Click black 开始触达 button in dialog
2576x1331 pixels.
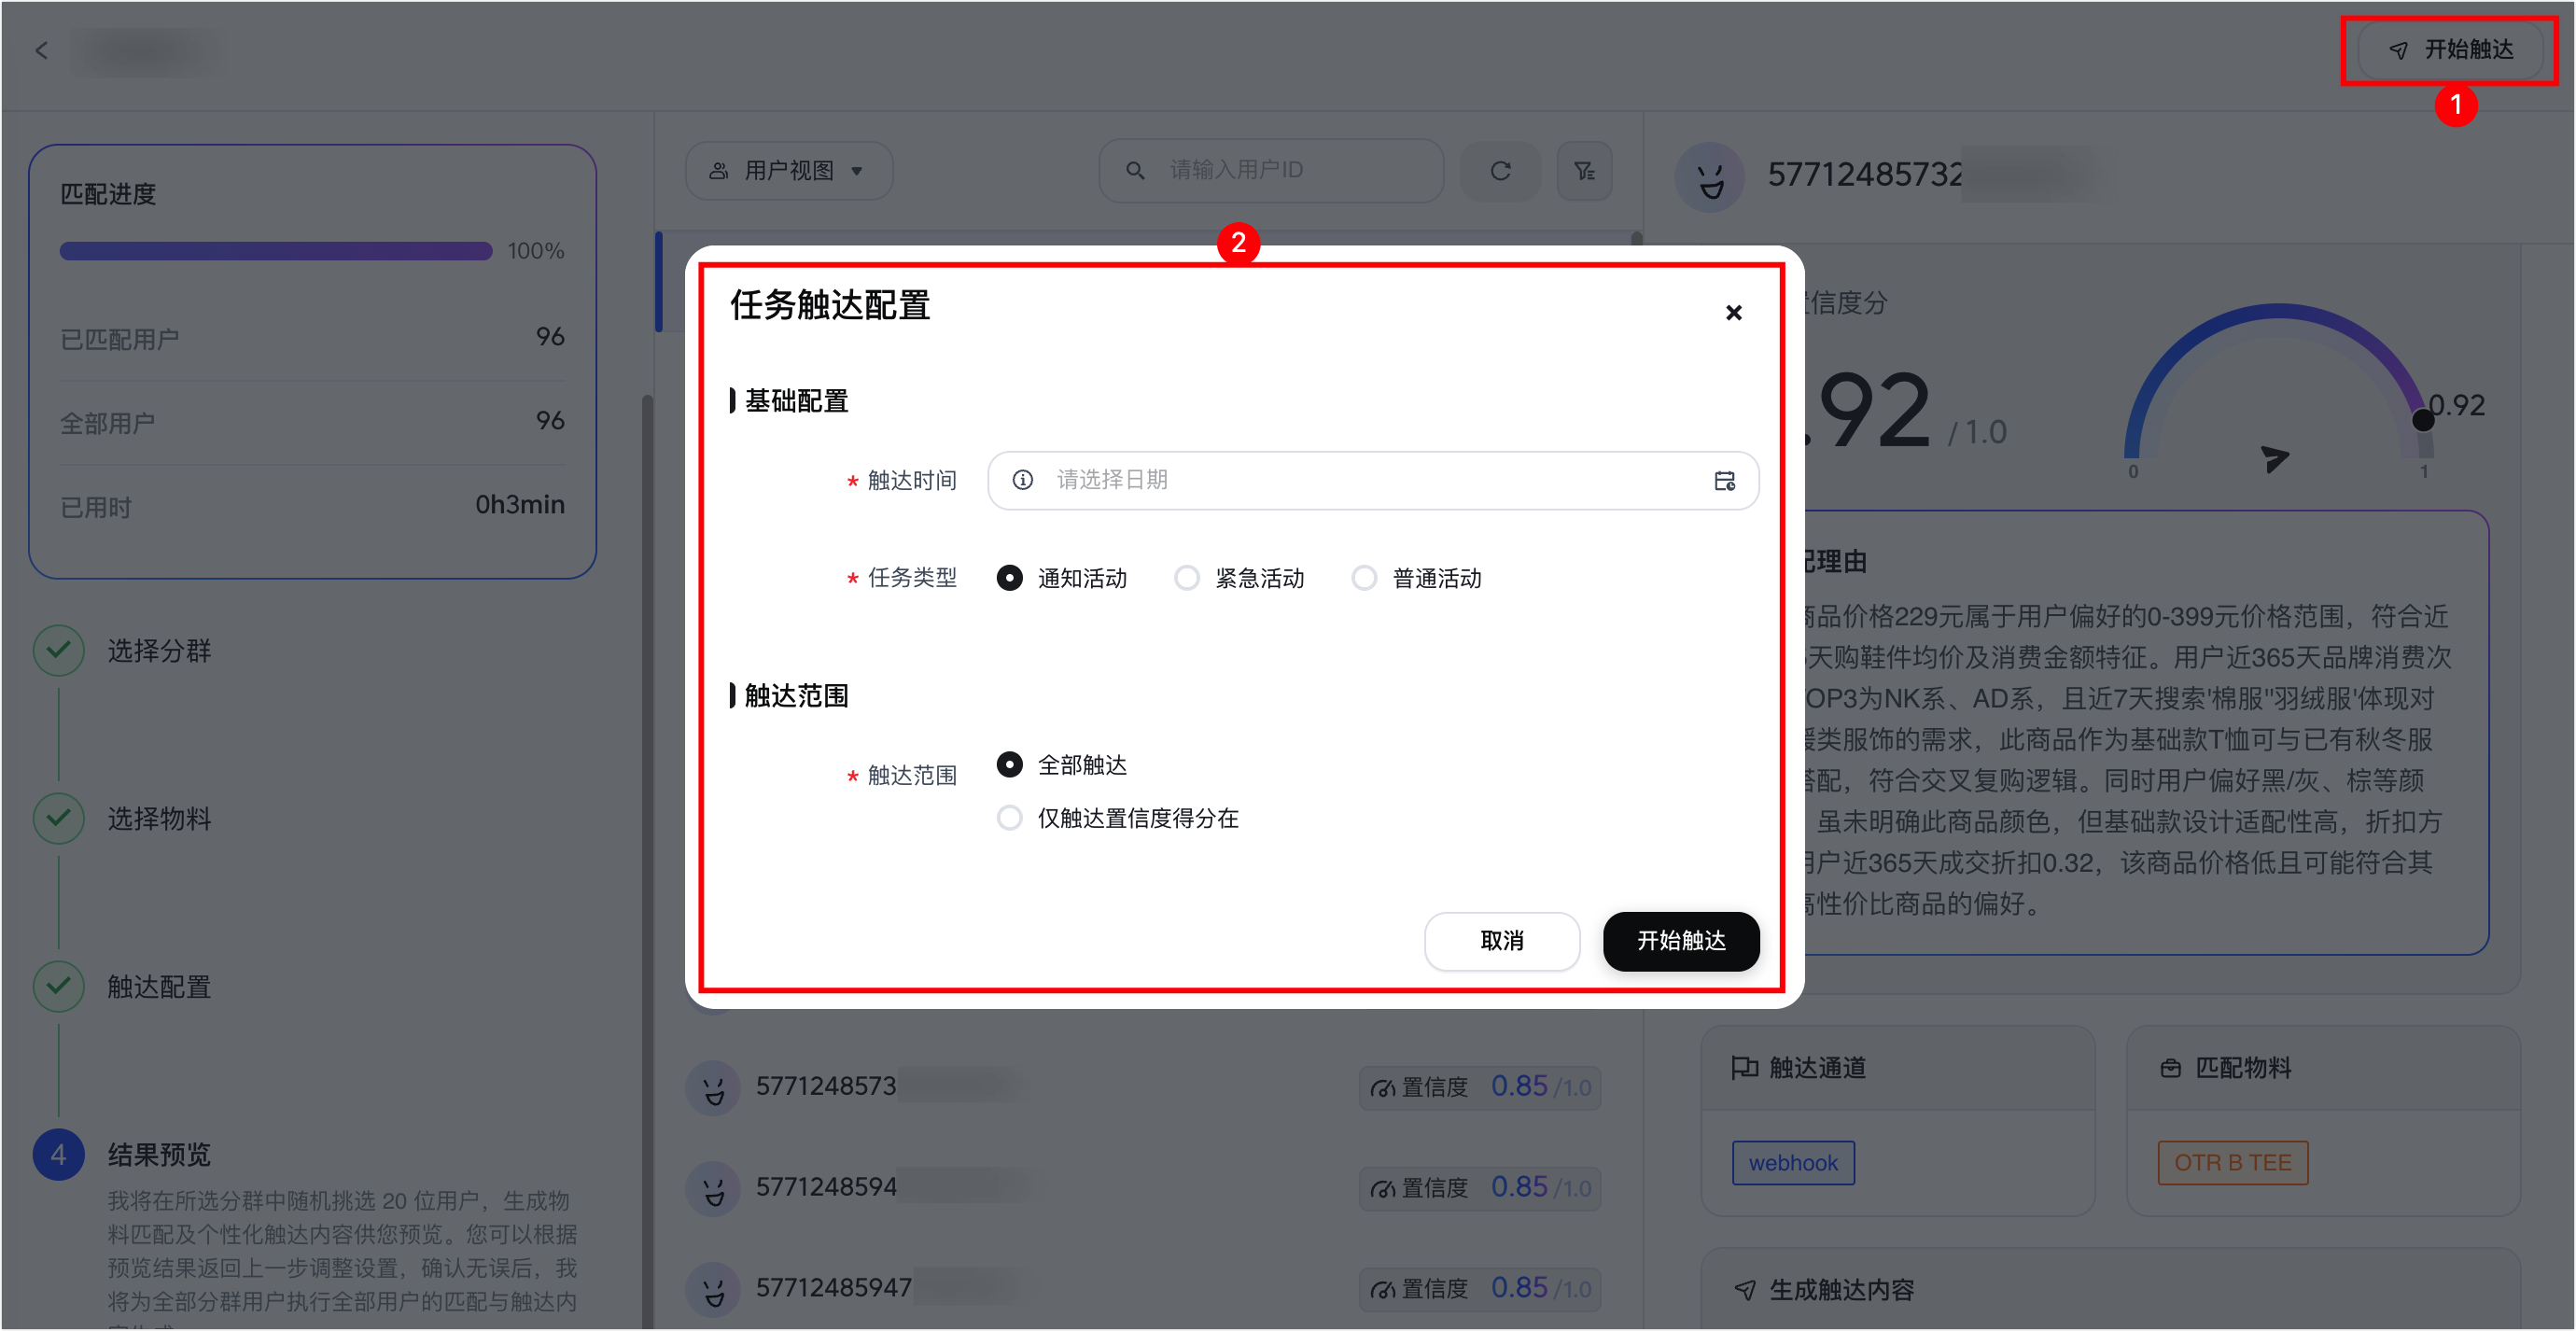tap(1681, 941)
